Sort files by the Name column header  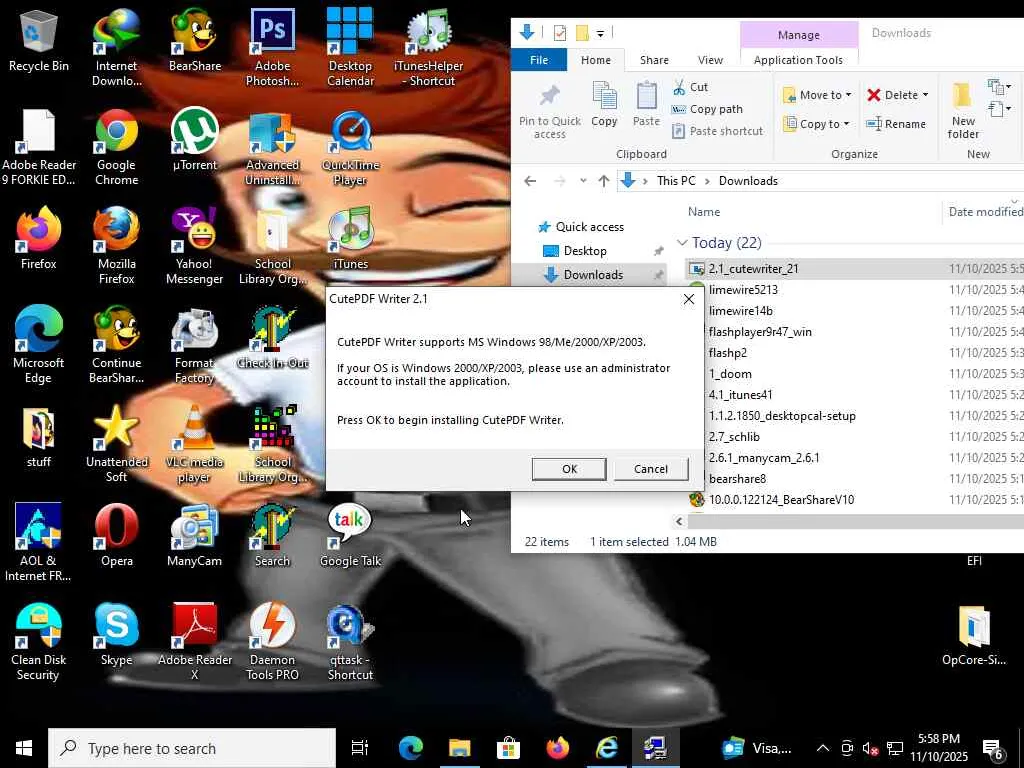click(x=704, y=212)
